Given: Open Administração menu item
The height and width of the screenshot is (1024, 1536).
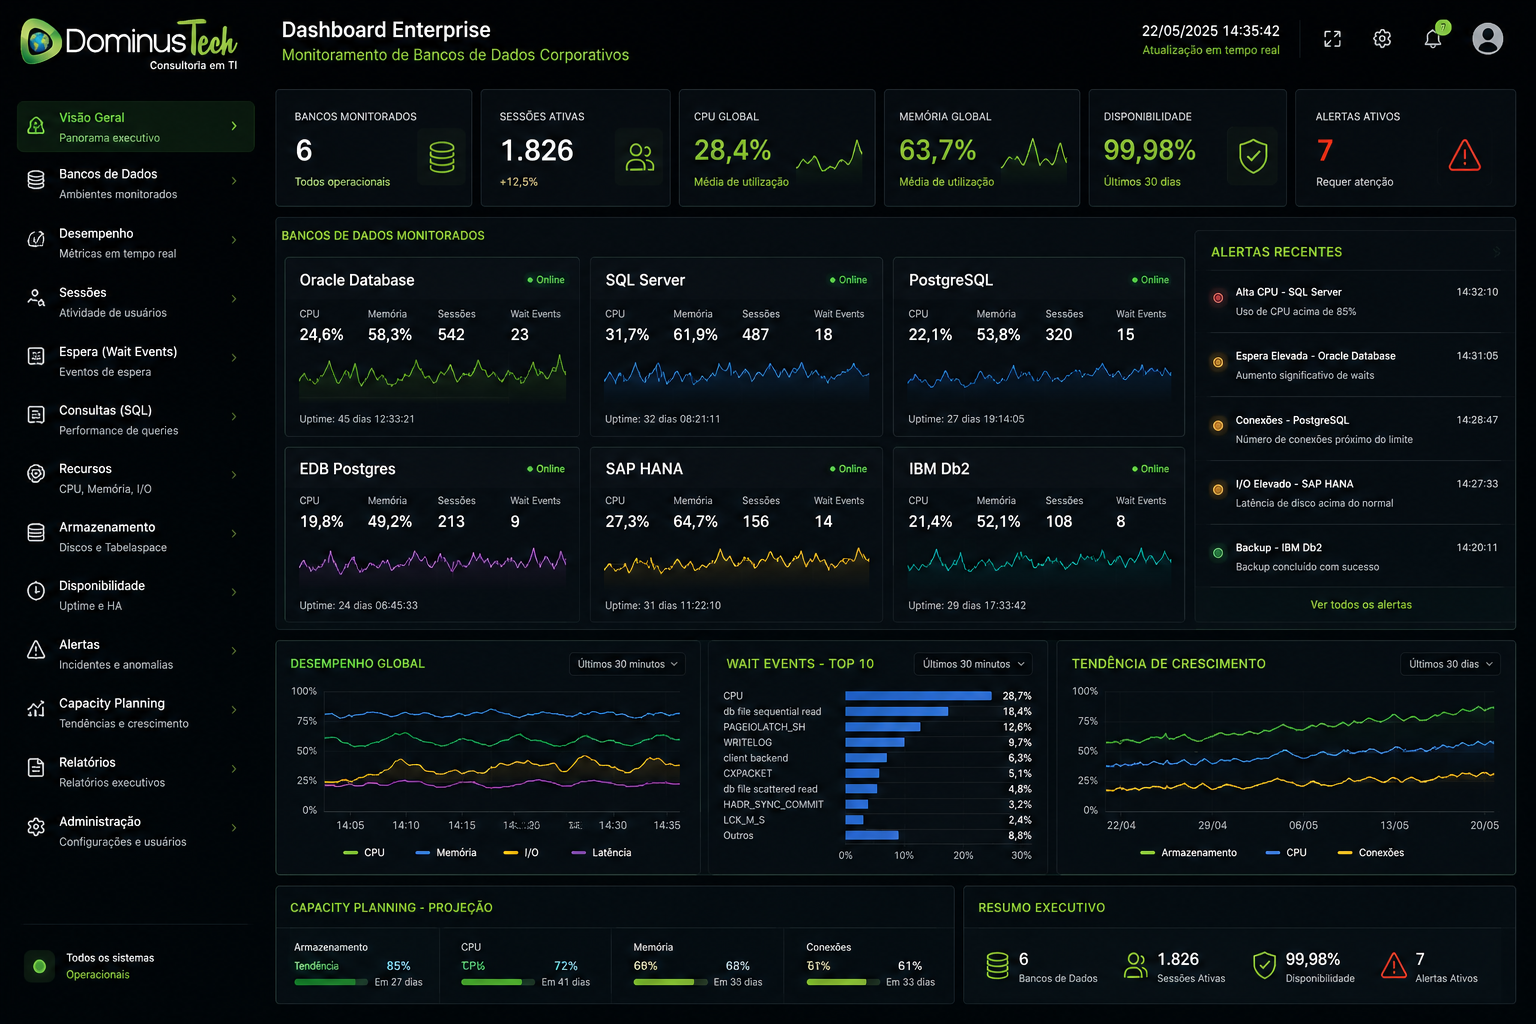Looking at the screenshot, I should tap(136, 831).
